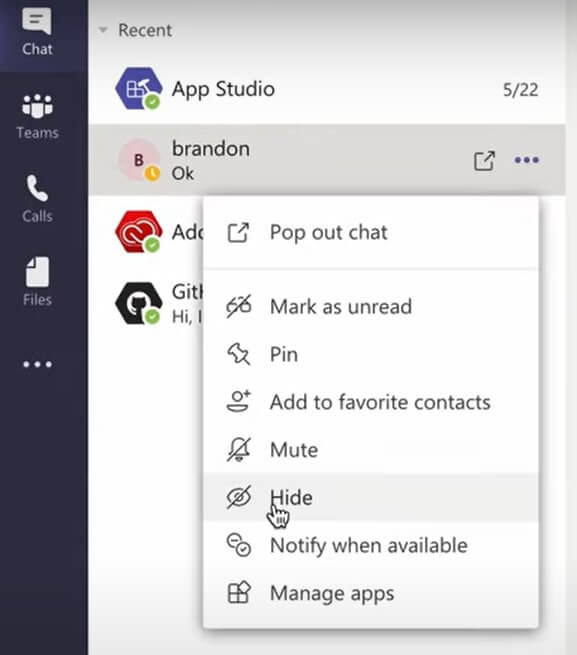Click the Manage apps grid icon
The height and width of the screenshot is (655, 577).
(239, 593)
